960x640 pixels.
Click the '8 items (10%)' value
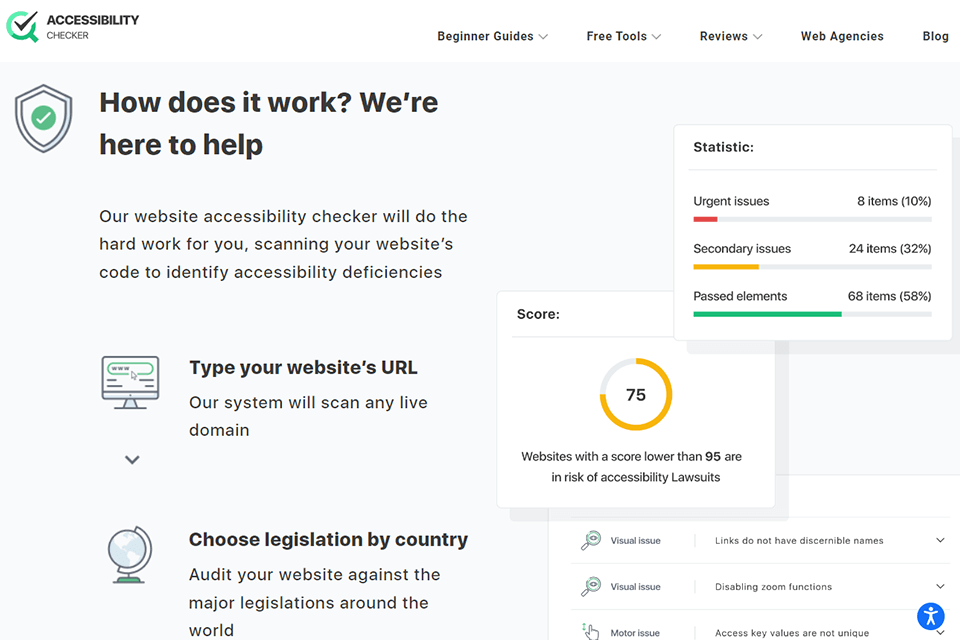pos(894,201)
